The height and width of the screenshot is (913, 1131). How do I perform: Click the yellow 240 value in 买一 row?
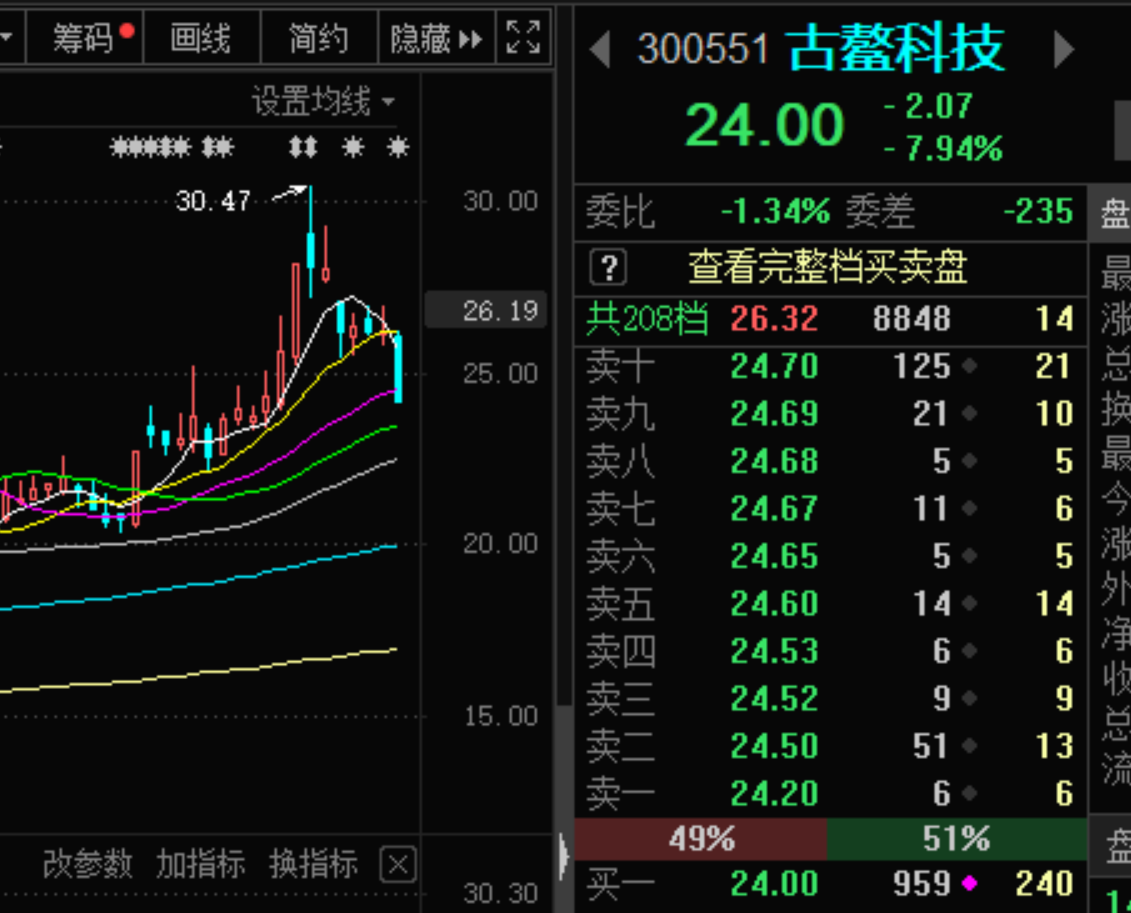coord(1044,883)
